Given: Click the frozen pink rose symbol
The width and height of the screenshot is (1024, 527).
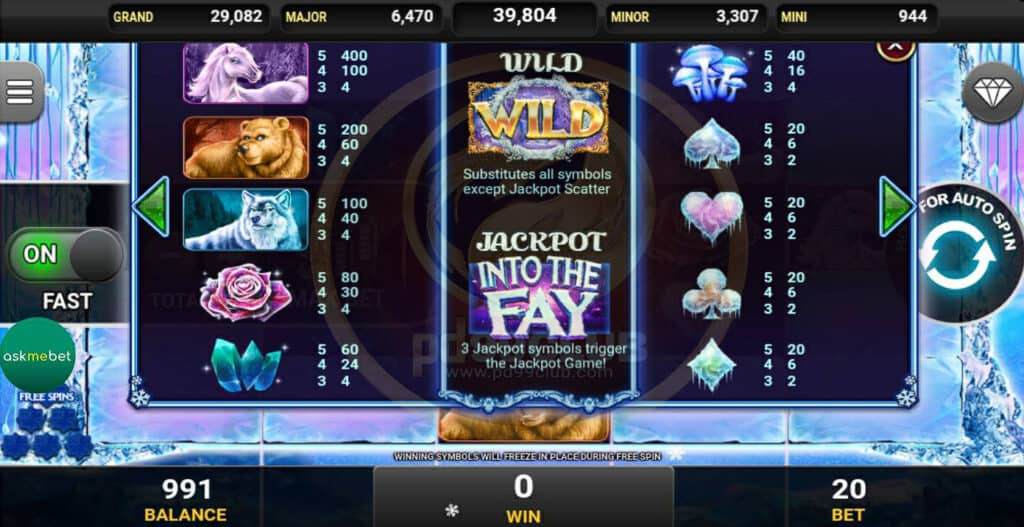Looking at the screenshot, I should coord(246,293).
